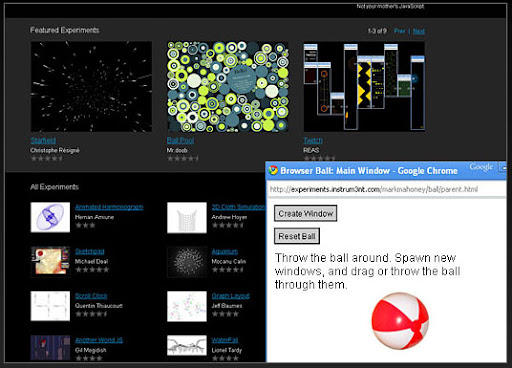Open the Sketchpad experiment link
Screen dimensions: 512x368
(90, 251)
